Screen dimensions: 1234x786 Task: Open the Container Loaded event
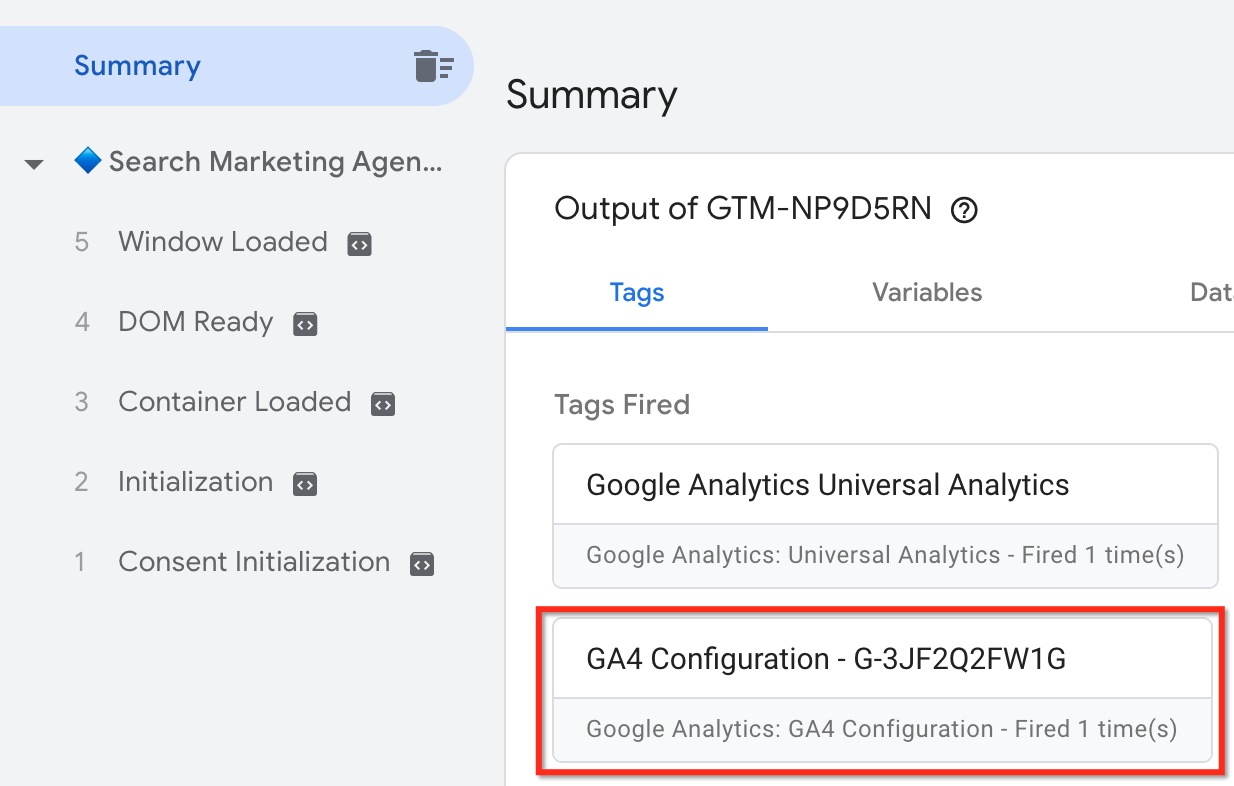235,402
